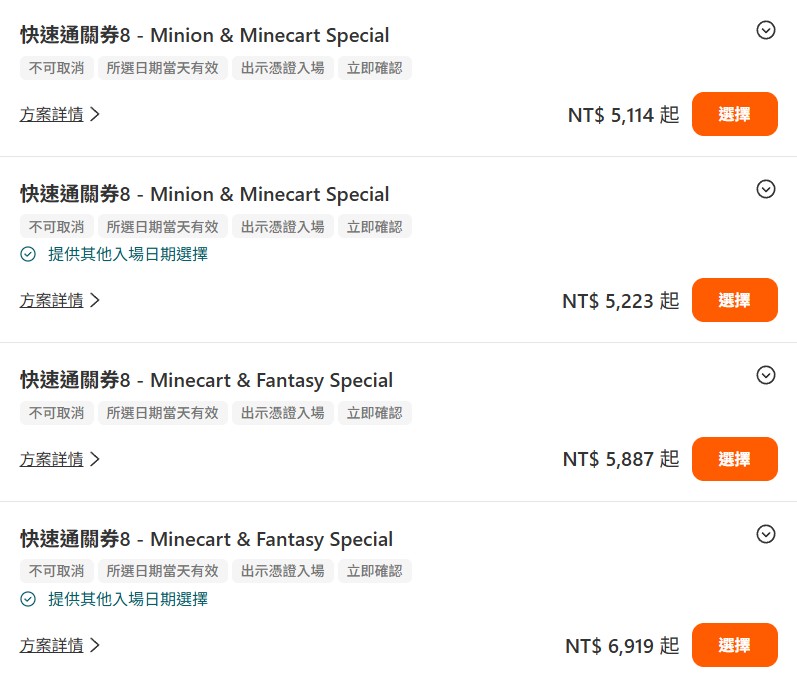Screen dimensions: 797x684
Task: Select the NT$ 6,919 plan
Action: point(734,645)
